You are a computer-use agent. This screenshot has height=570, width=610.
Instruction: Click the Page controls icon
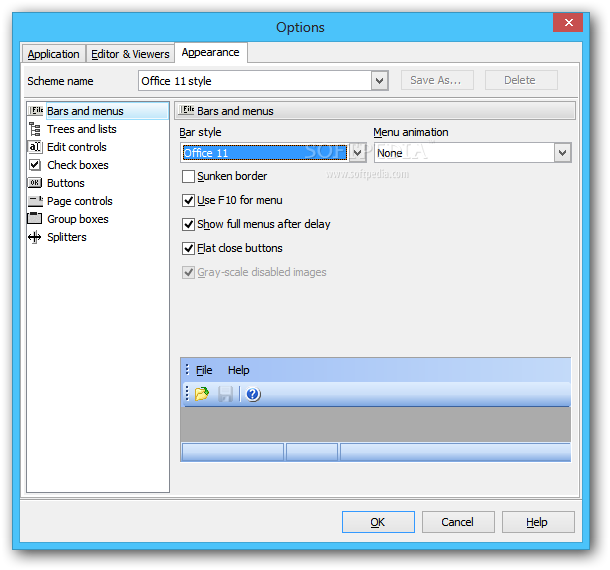(35, 201)
